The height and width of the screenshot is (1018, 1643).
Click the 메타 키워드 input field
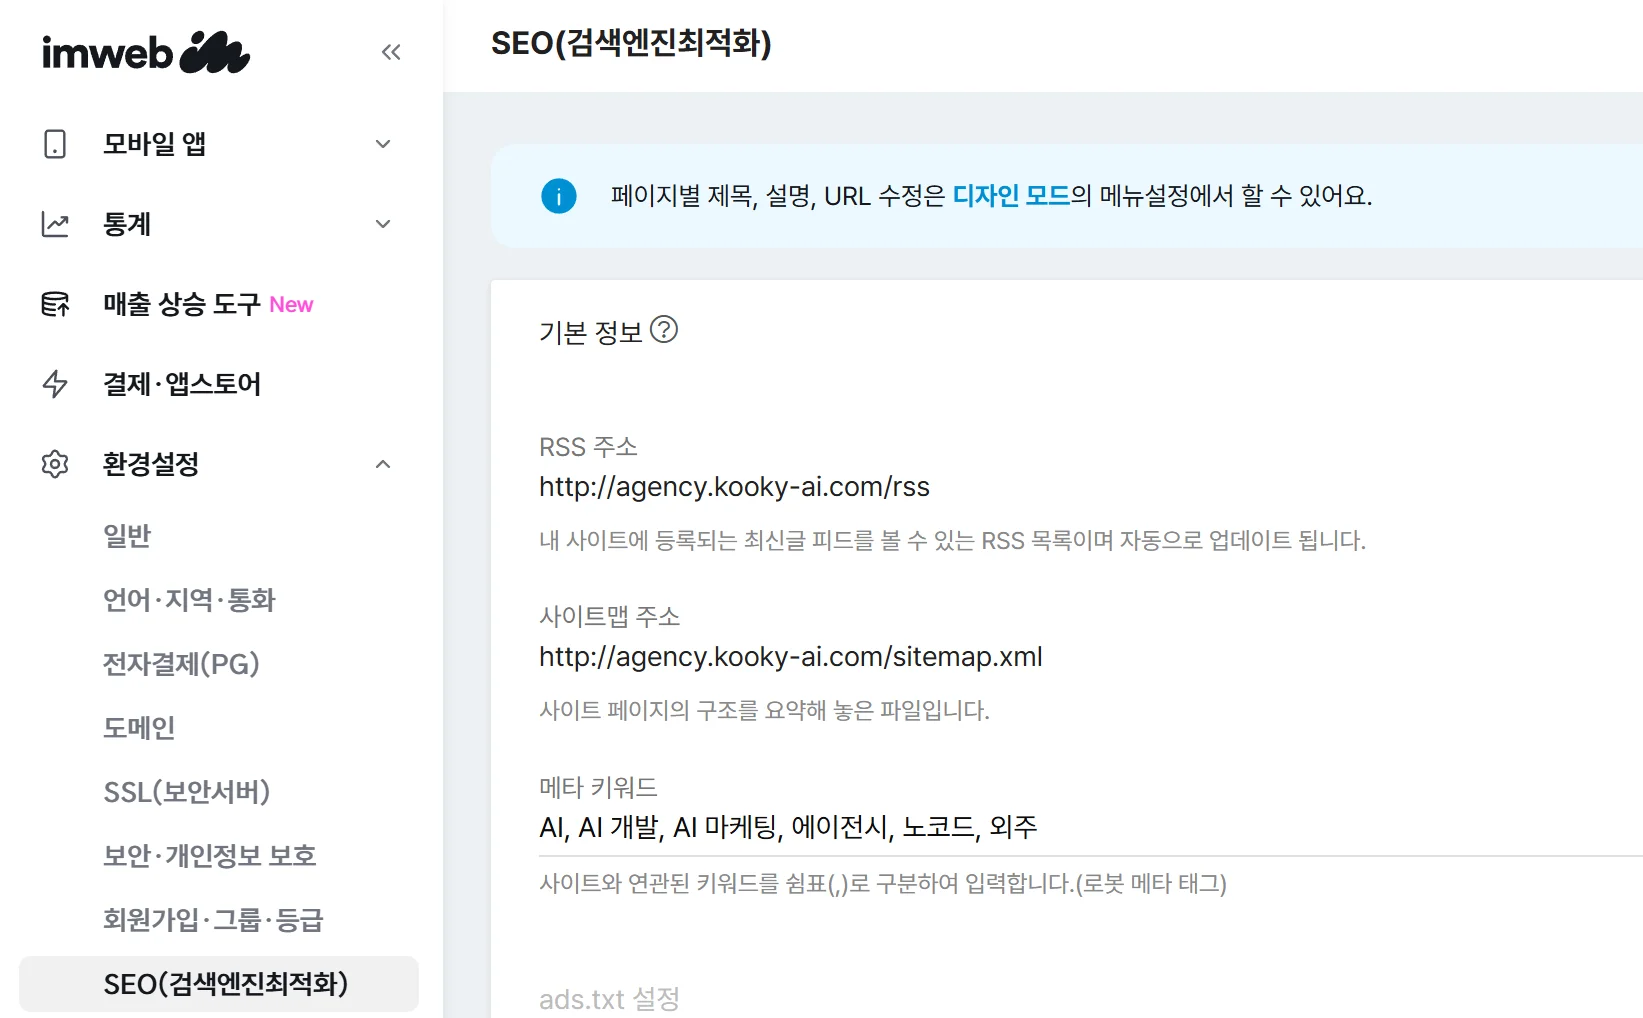1000,828
